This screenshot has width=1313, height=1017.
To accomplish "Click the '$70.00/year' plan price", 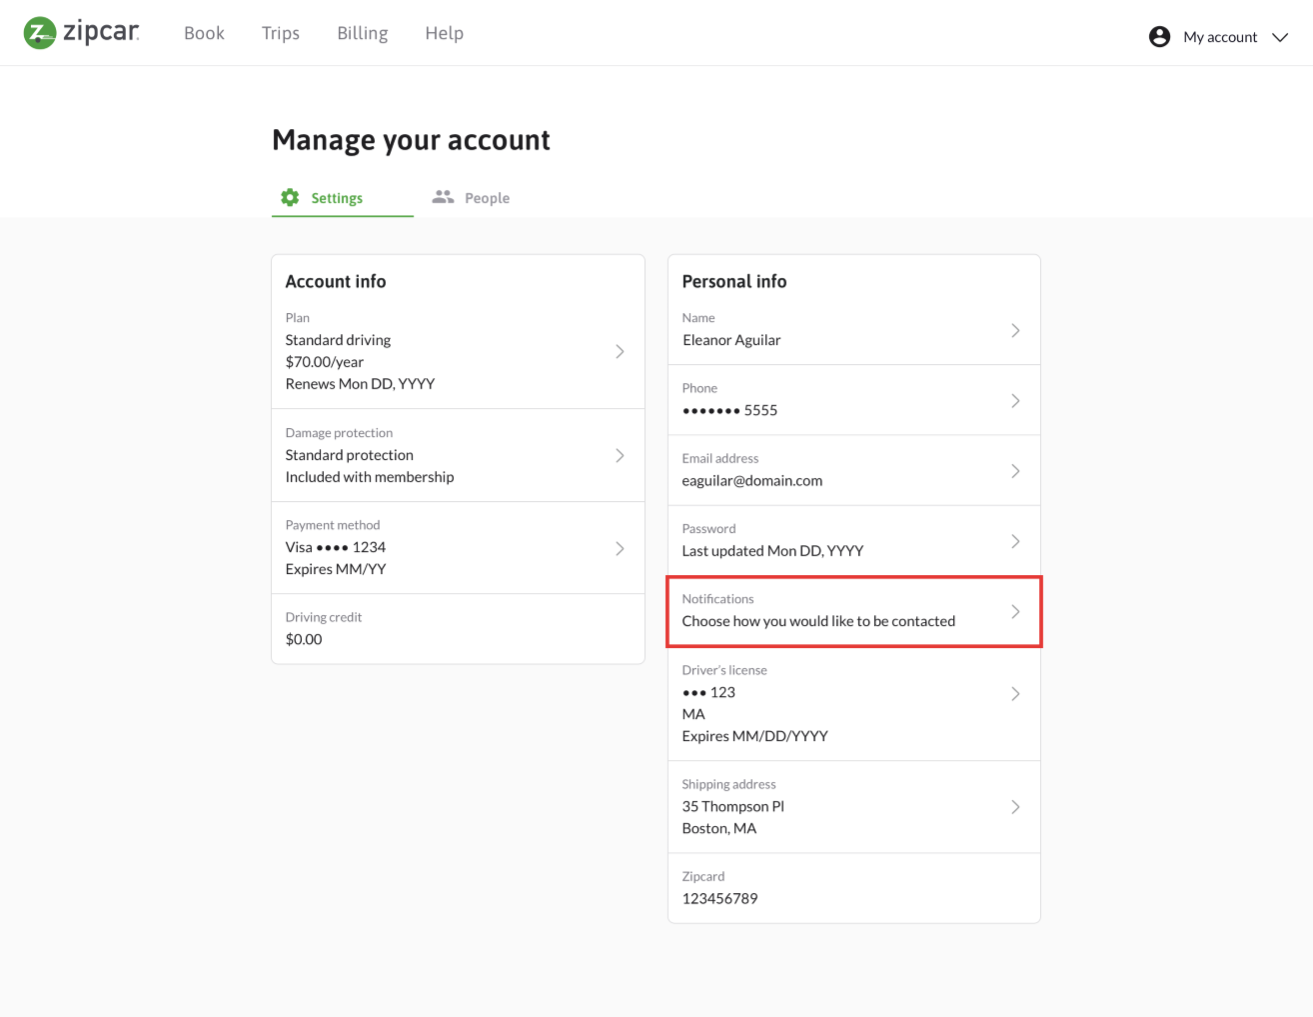I will (x=324, y=362).
